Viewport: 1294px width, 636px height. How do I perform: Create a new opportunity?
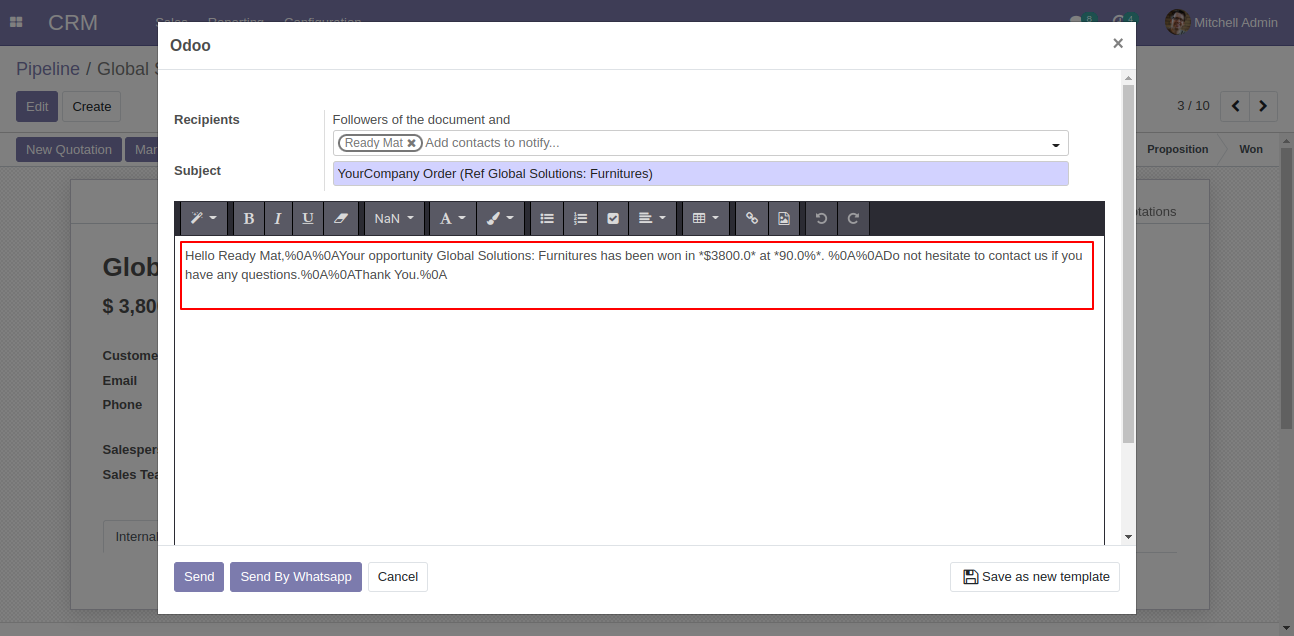point(92,107)
